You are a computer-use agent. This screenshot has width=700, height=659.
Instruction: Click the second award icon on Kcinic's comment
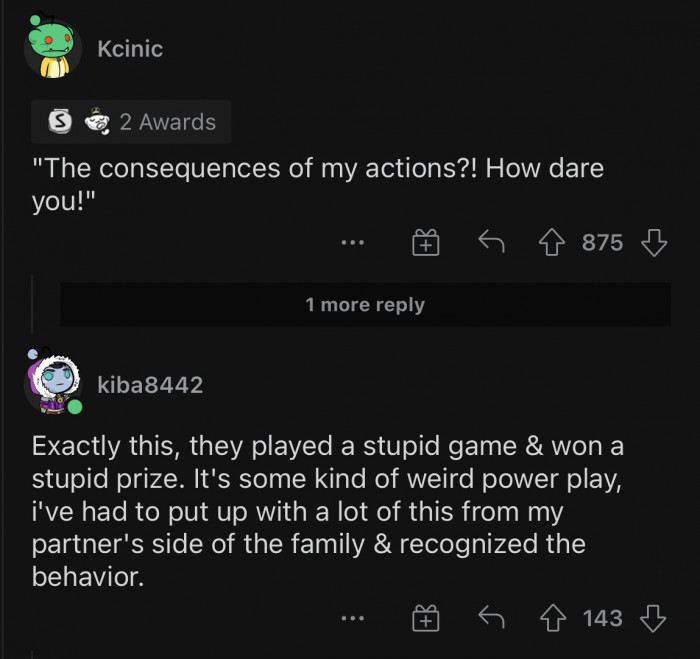[96, 122]
